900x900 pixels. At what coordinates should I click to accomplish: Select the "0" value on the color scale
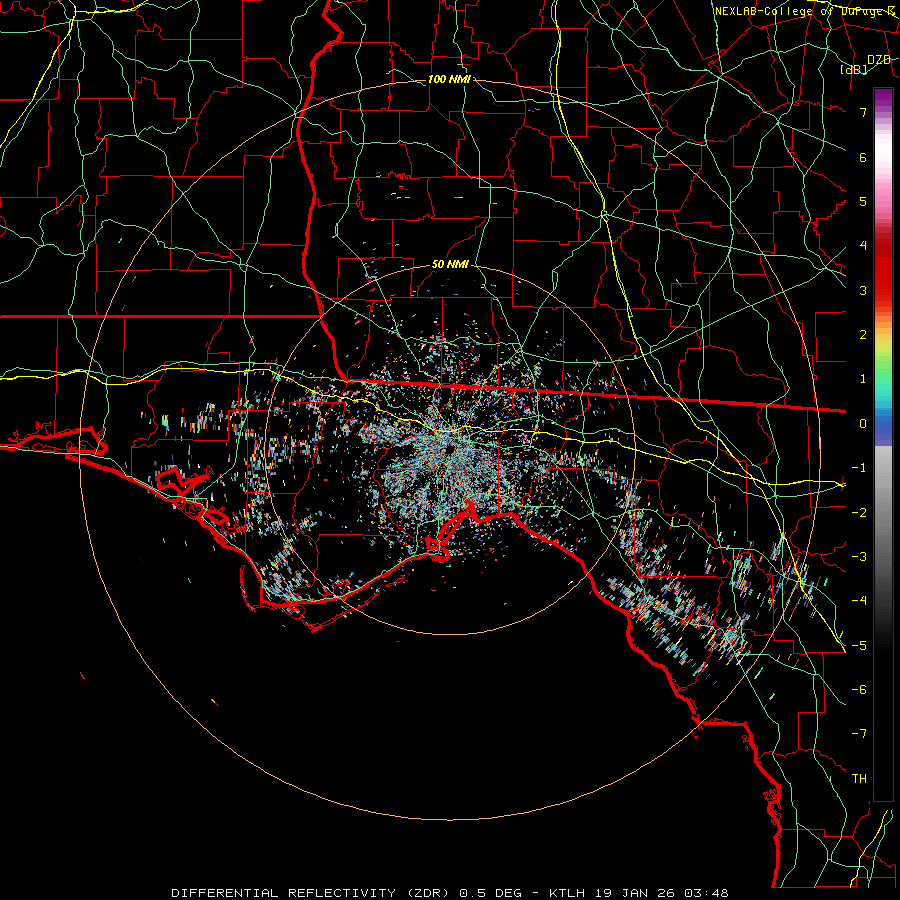point(863,424)
